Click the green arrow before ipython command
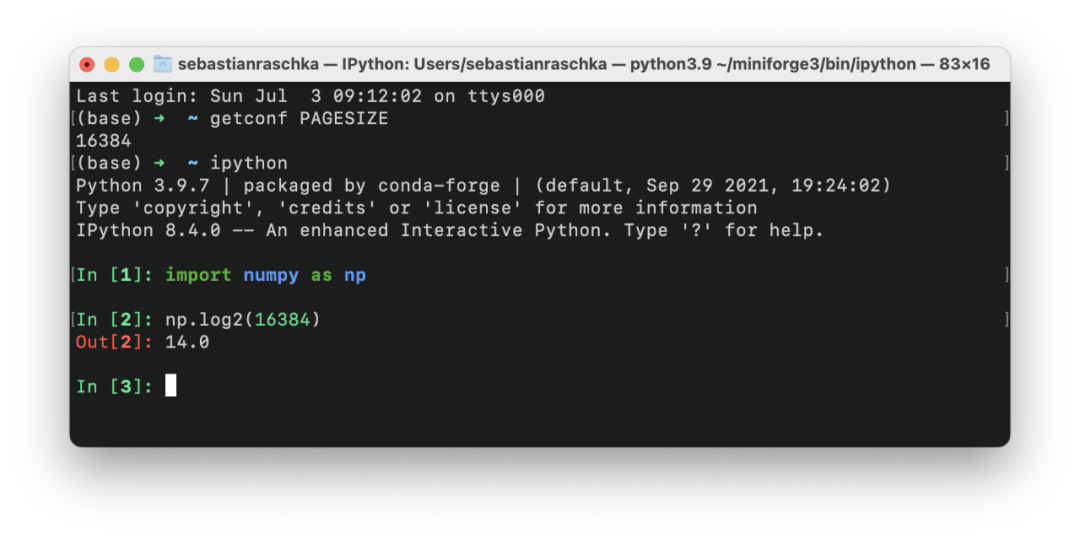 pos(159,163)
